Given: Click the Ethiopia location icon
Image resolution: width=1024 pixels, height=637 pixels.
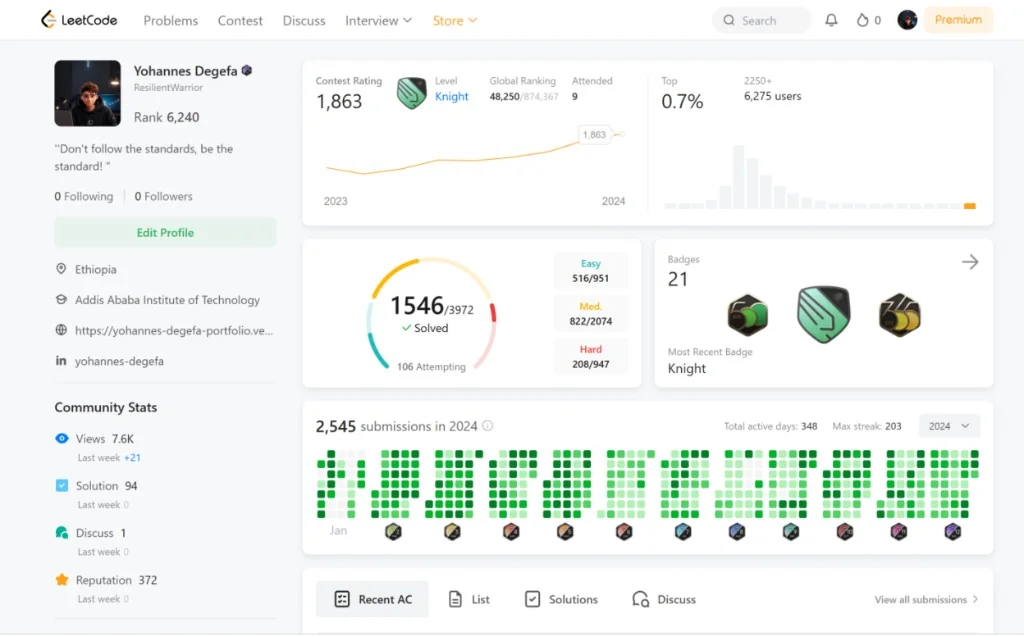Looking at the screenshot, I should 61,269.
